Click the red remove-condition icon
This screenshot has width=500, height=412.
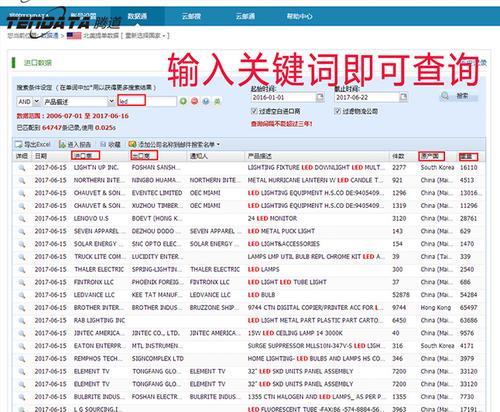pos(195,101)
